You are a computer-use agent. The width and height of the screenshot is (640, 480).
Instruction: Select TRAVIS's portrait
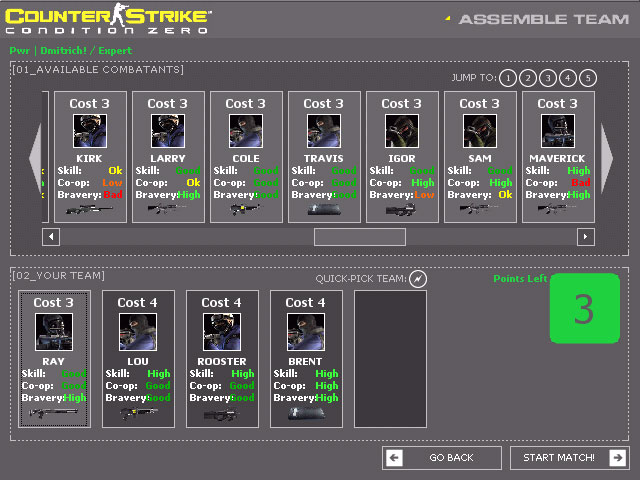[x=324, y=131]
